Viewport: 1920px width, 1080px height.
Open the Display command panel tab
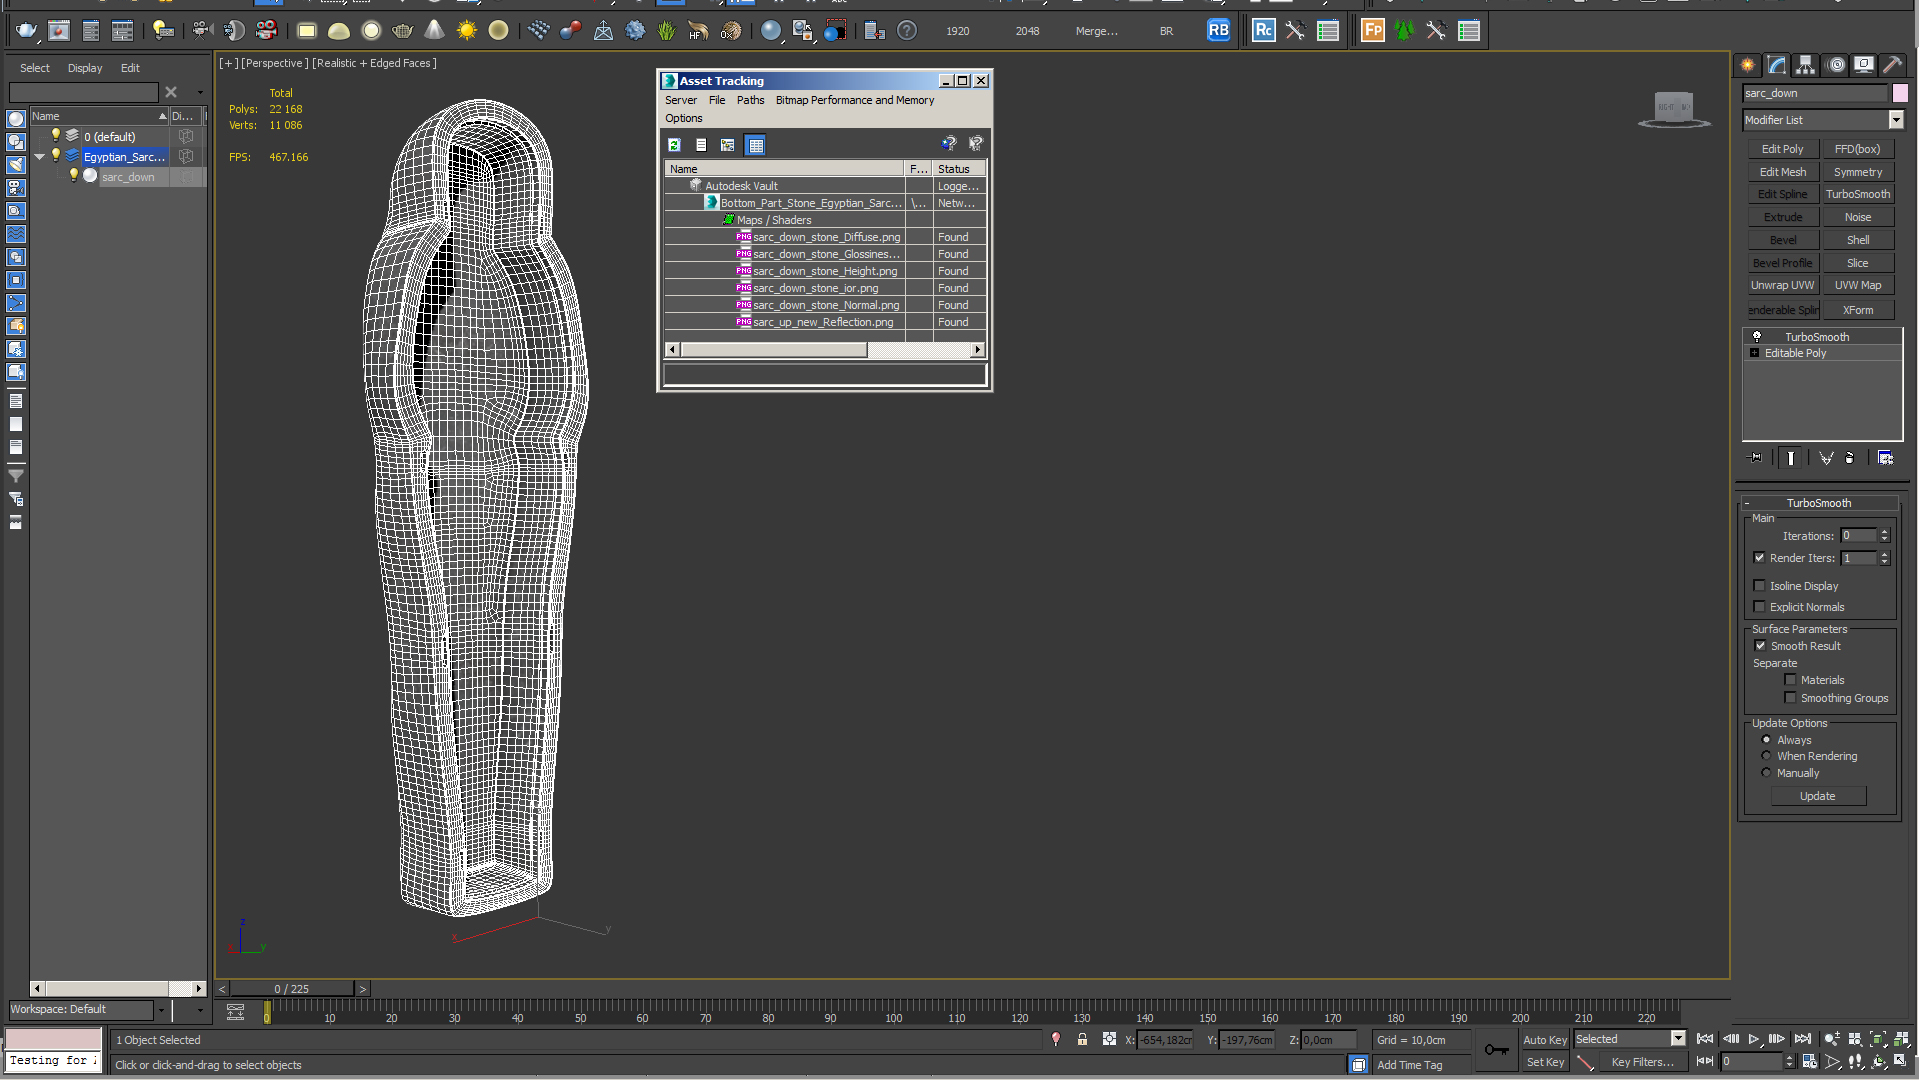1864,65
